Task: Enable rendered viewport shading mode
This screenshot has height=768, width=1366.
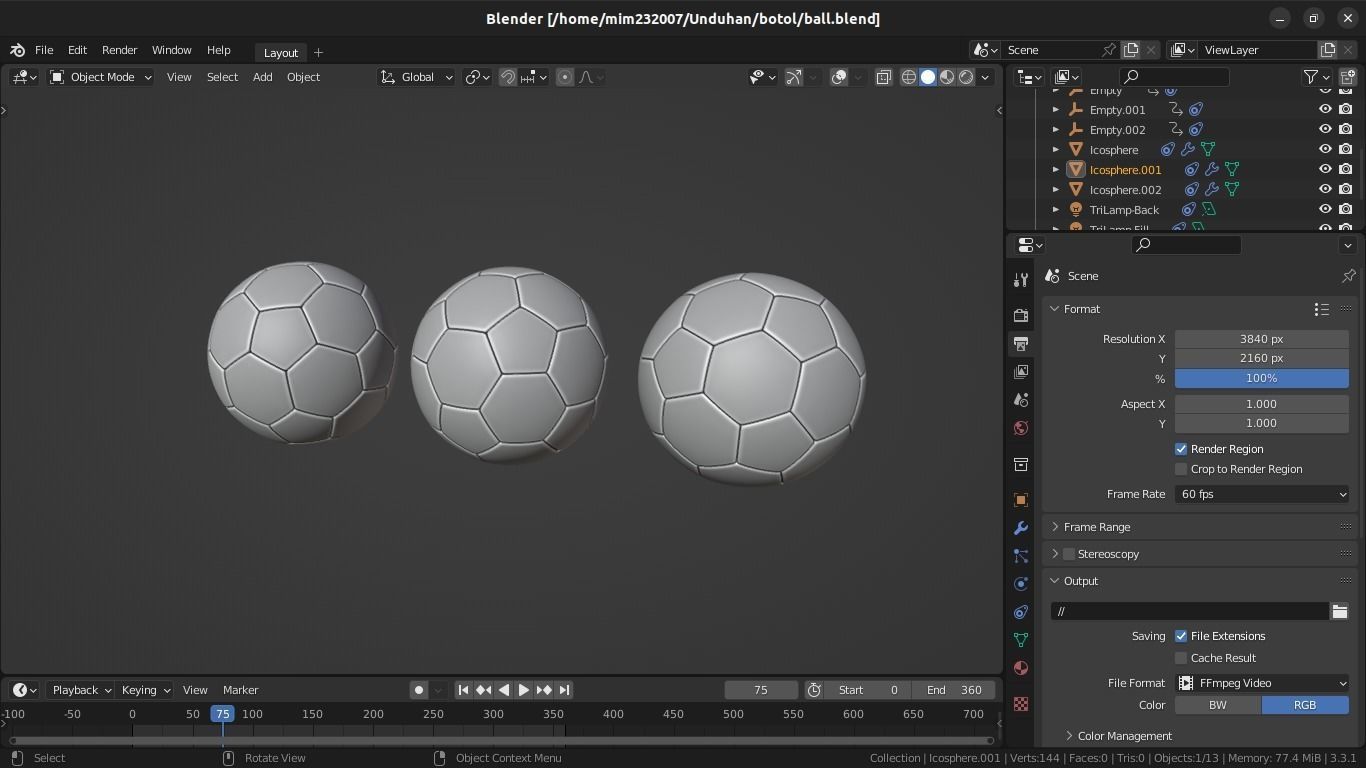Action: [x=966, y=77]
